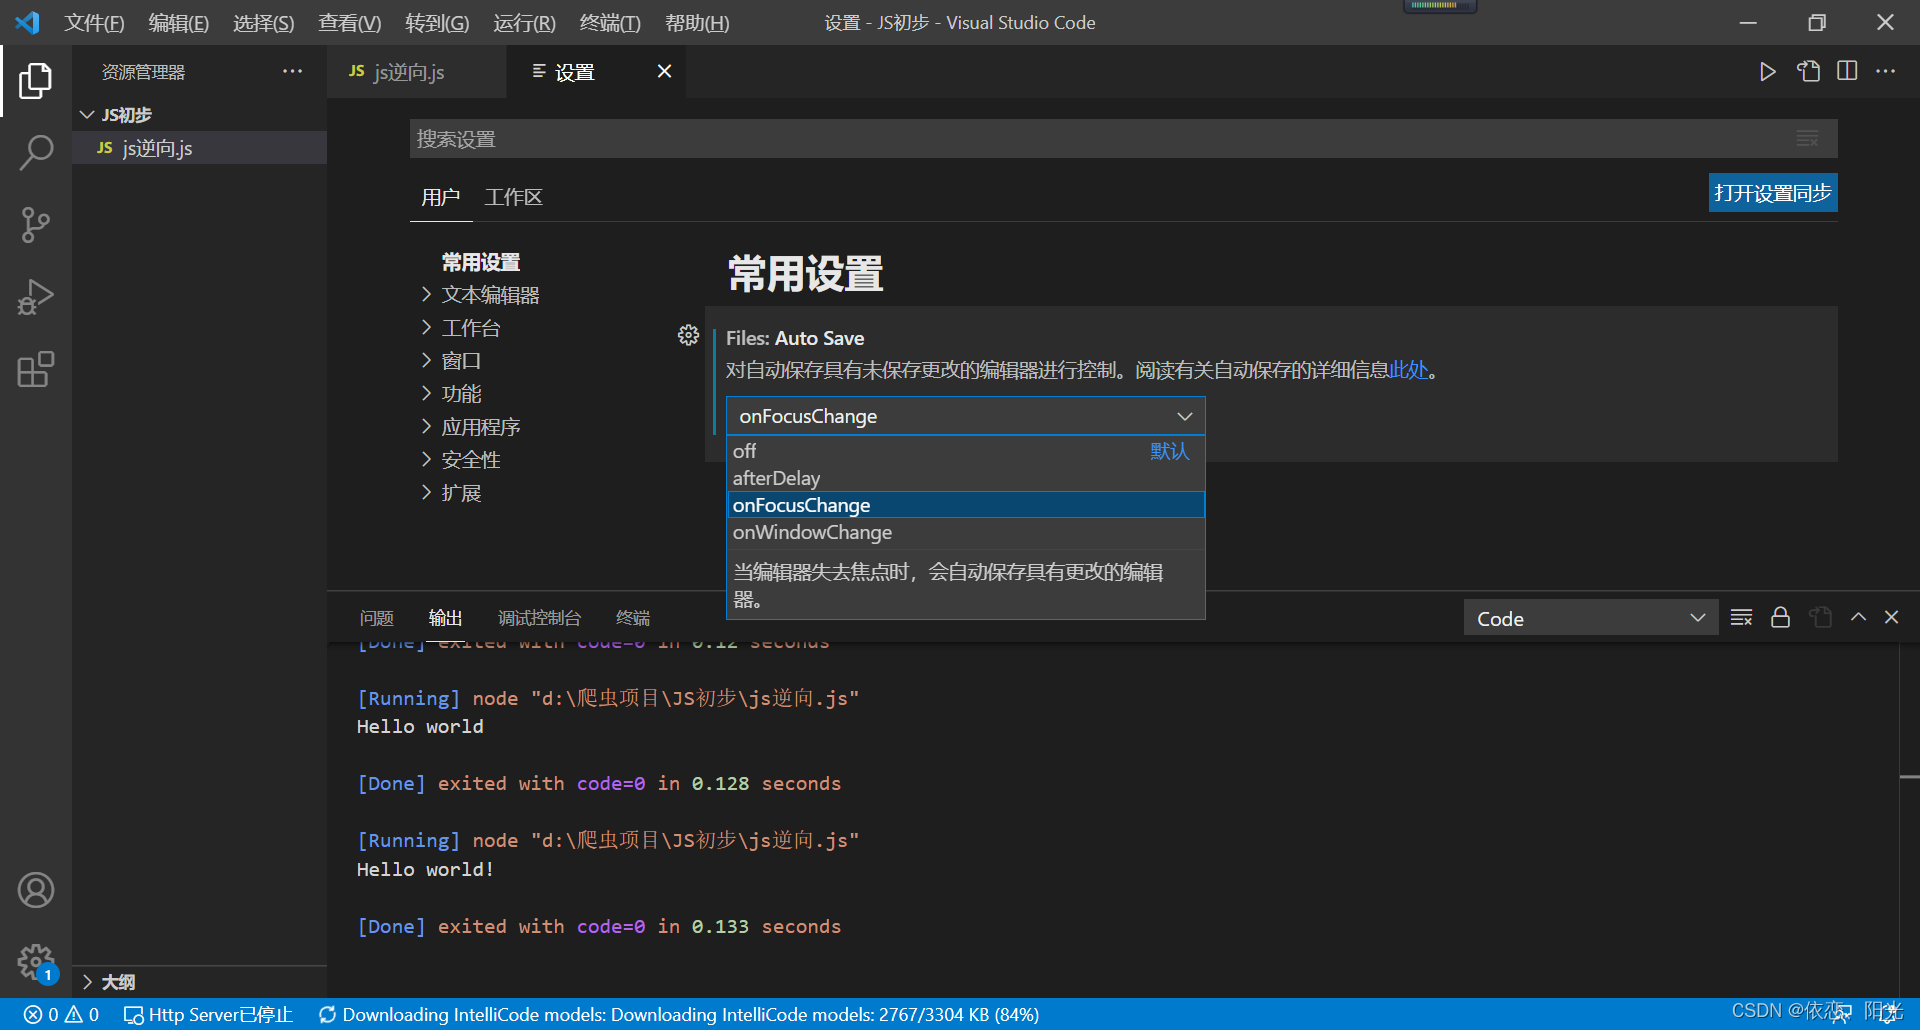Image resolution: width=1920 pixels, height=1030 pixels.
Task: Open the 选择(S) menu
Action: [263, 22]
